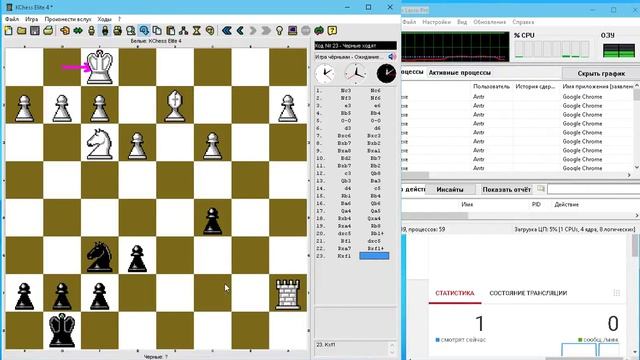Click the green double-arrow swap sides icon

click(x=78, y=31)
